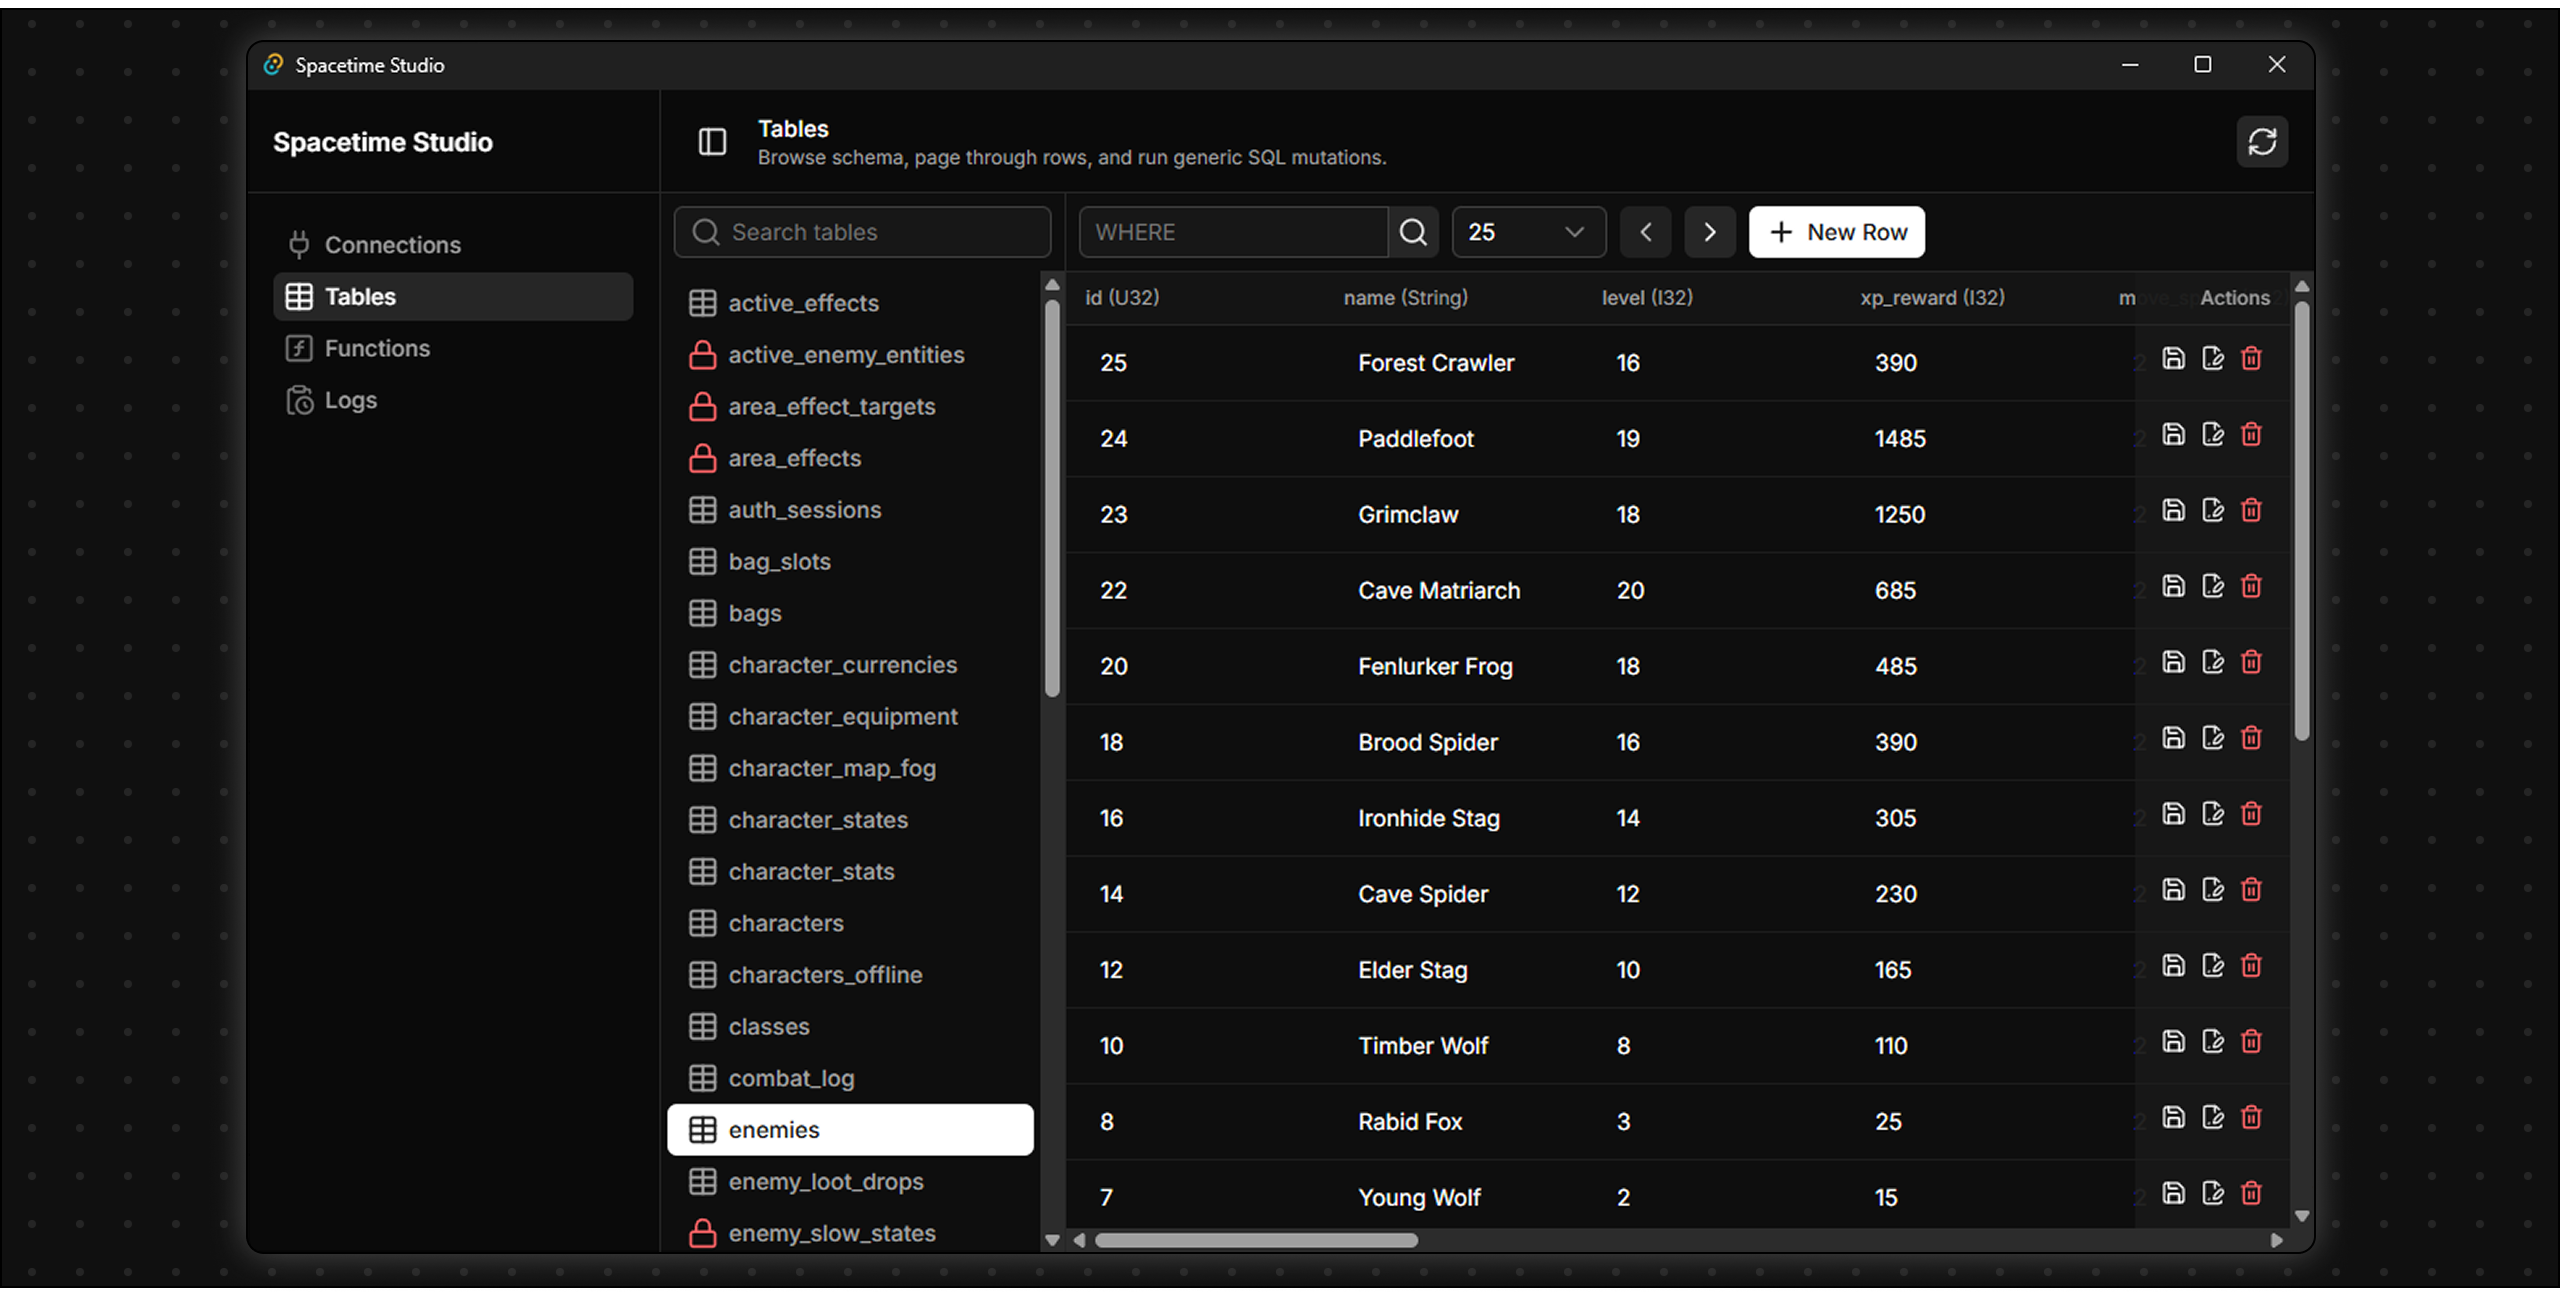This screenshot has width=2560, height=1294.
Task: Select Tables in the sidebar
Action: (453, 297)
